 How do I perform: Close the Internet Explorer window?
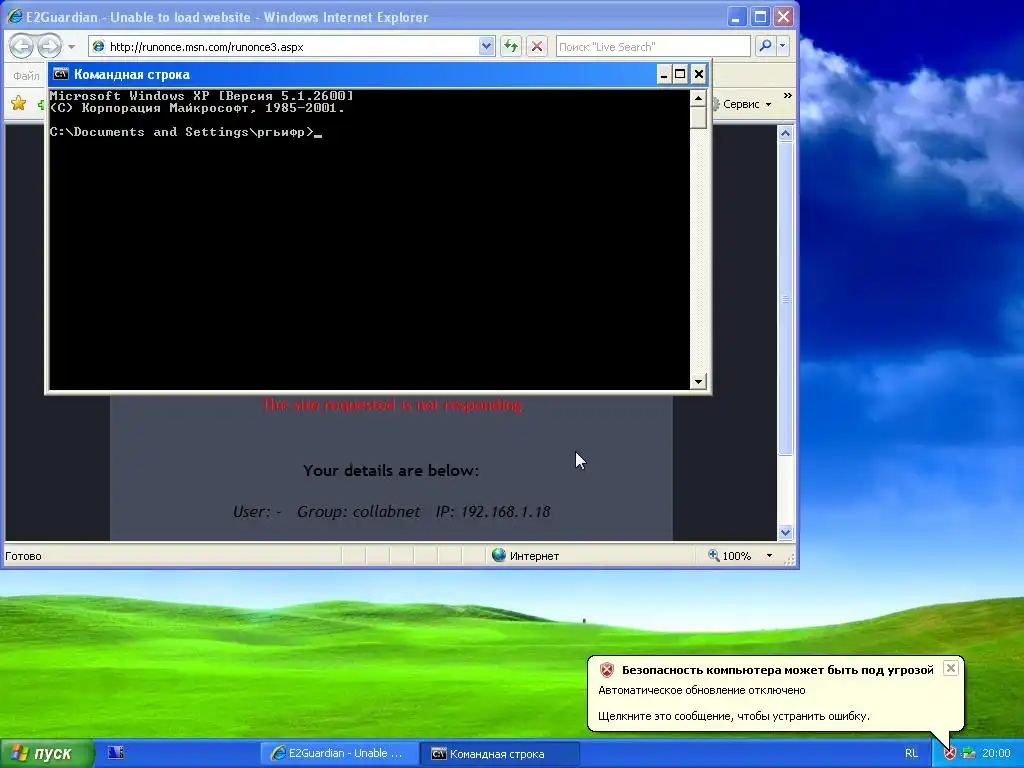tap(784, 17)
